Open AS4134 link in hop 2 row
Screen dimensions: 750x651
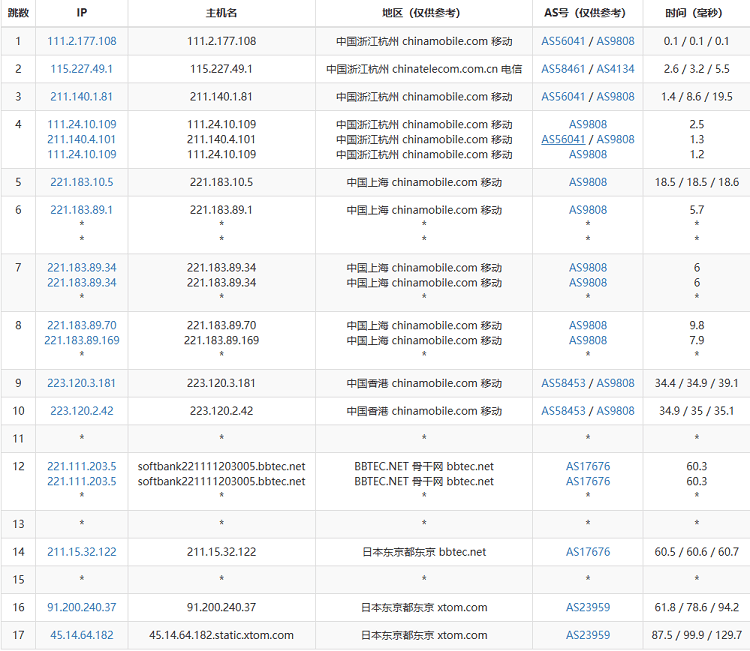[x=615, y=69]
